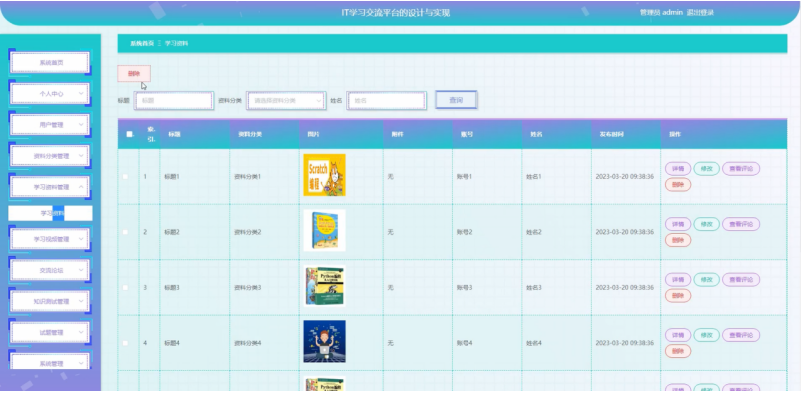
Task: Click the pink 删除 batch delete button above filters
Action: (x=134, y=74)
